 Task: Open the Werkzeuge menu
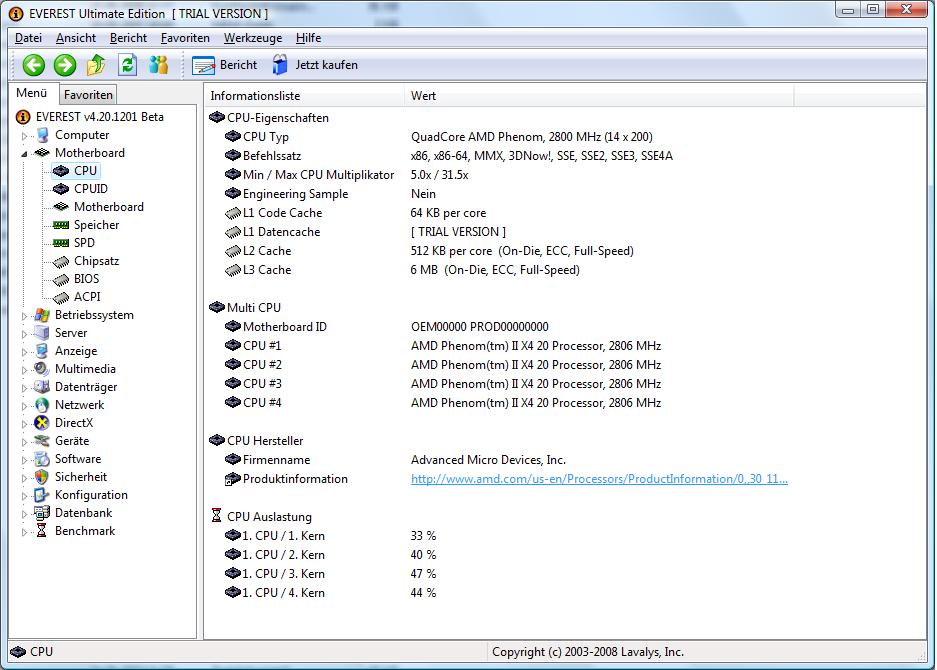coord(253,38)
